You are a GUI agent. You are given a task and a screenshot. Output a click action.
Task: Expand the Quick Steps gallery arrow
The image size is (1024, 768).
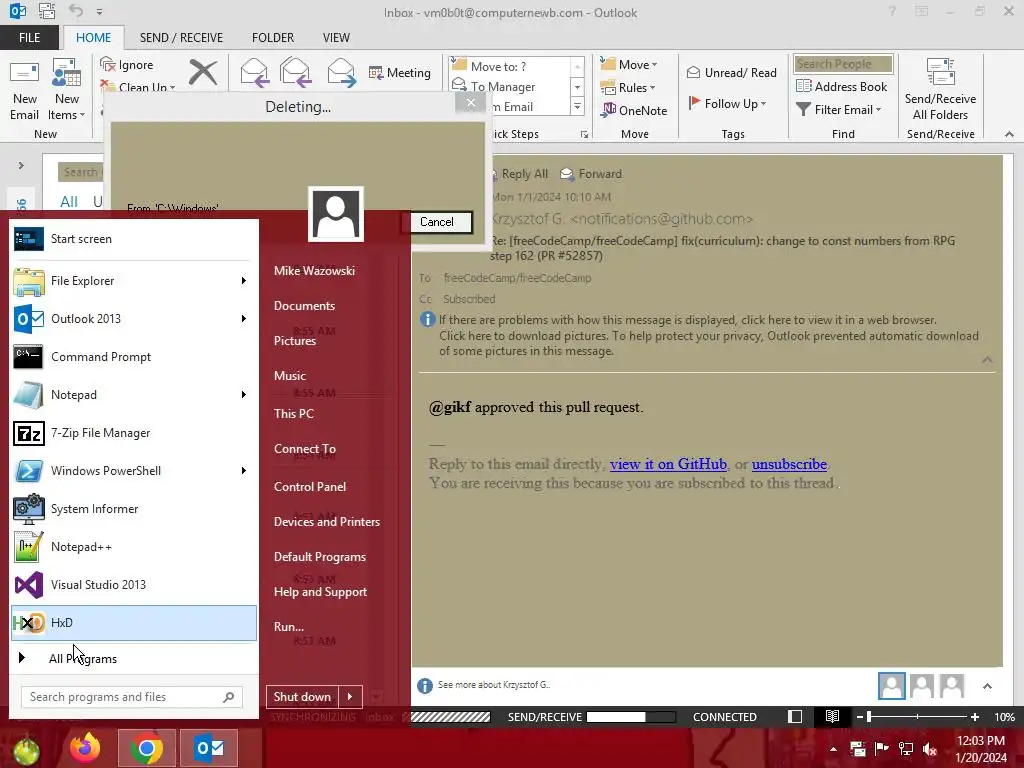(x=577, y=106)
